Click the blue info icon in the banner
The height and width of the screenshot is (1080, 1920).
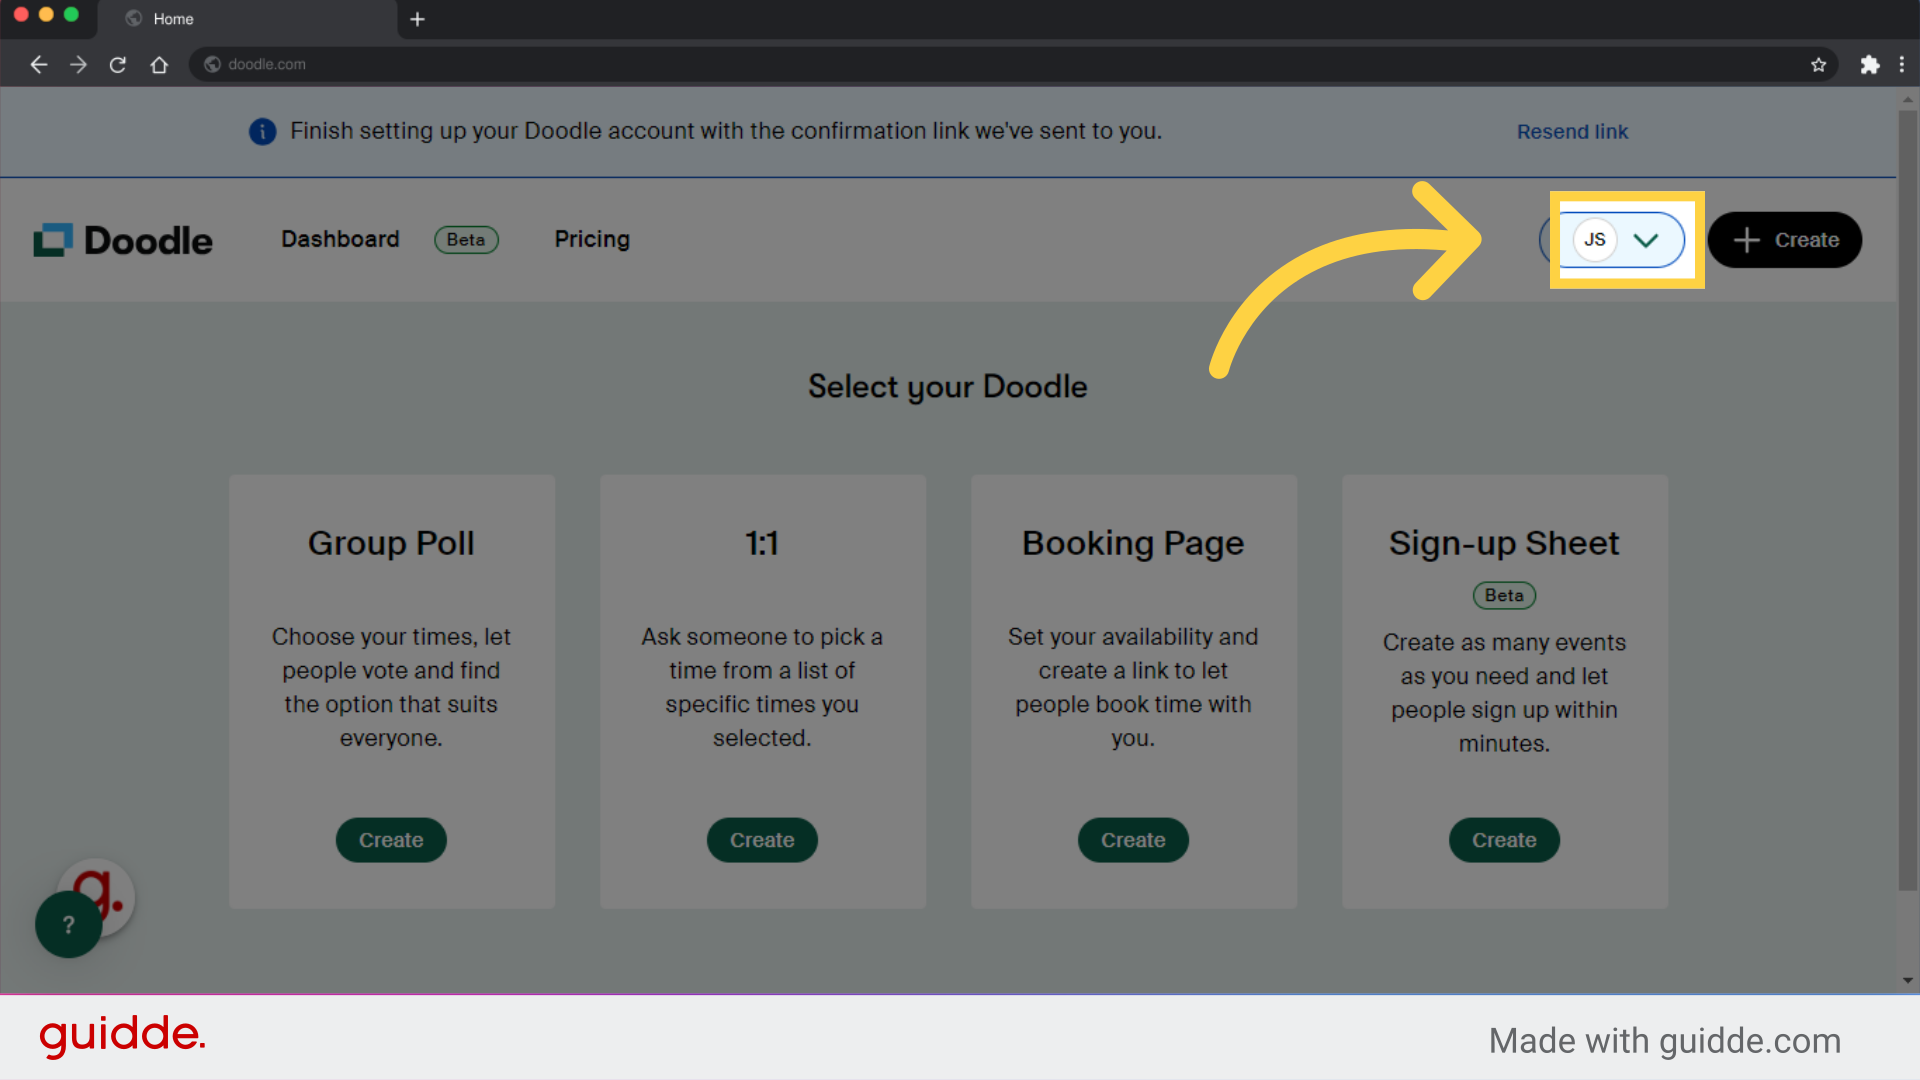point(262,131)
